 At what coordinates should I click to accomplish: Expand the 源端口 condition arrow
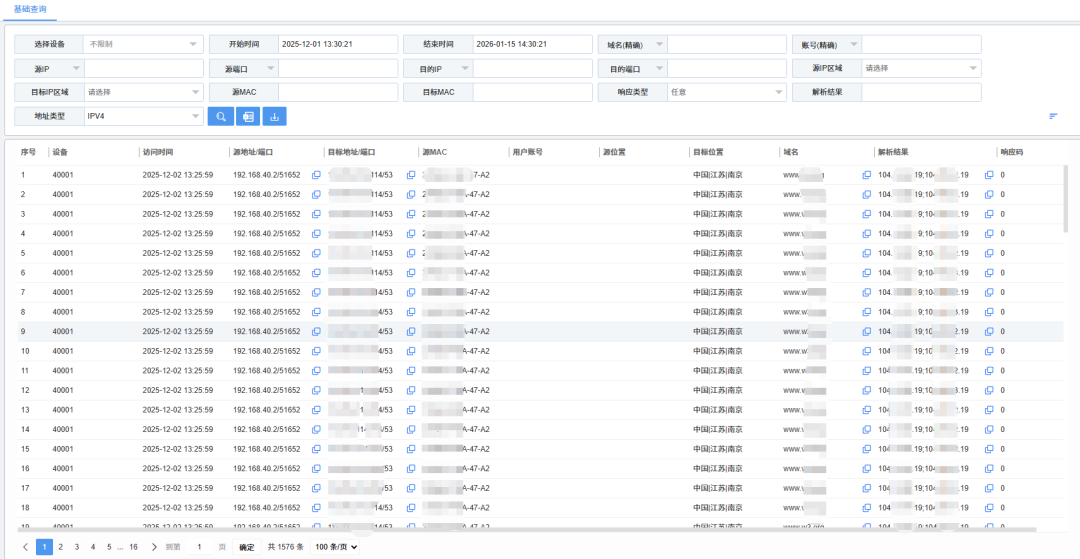(271, 68)
